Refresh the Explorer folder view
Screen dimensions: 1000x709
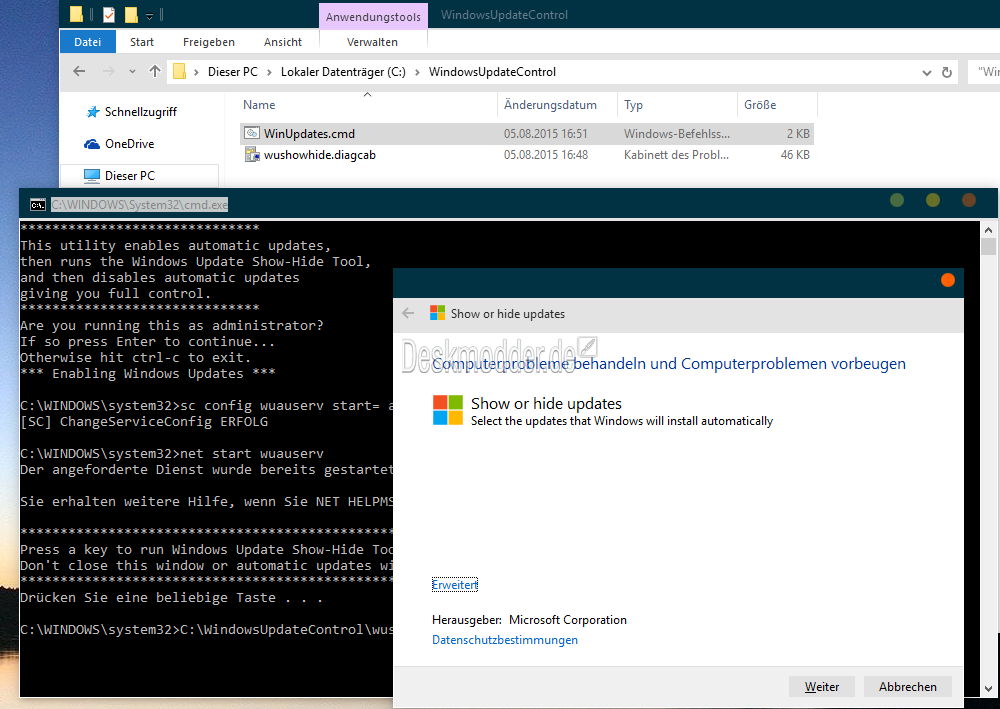(x=947, y=72)
